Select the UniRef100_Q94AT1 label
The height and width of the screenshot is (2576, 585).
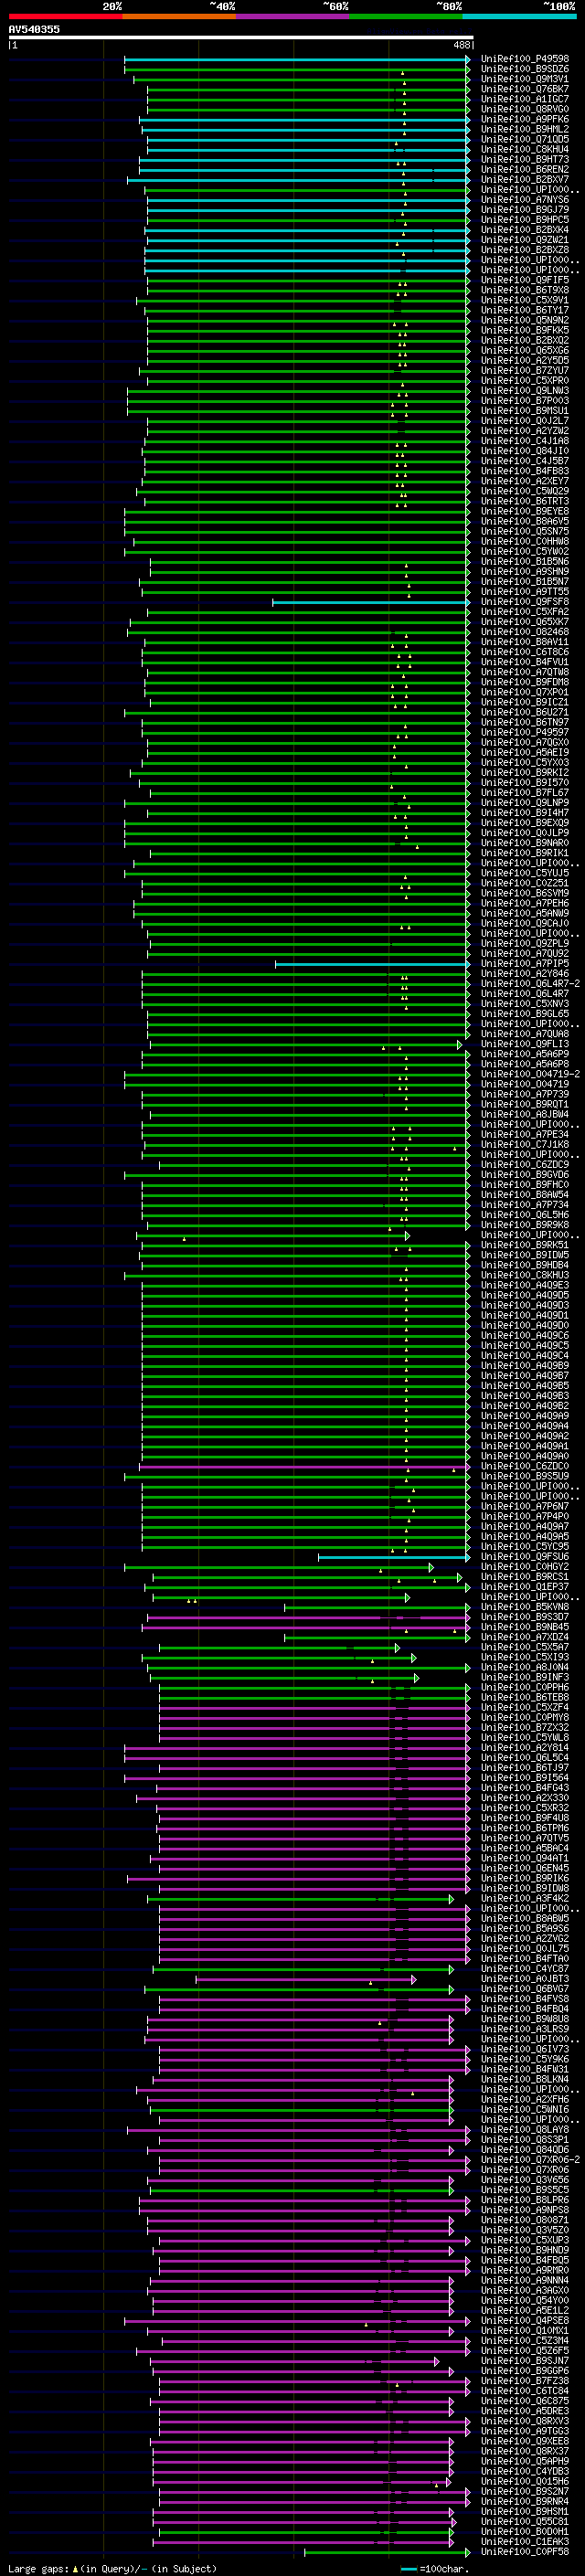[524, 1858]
